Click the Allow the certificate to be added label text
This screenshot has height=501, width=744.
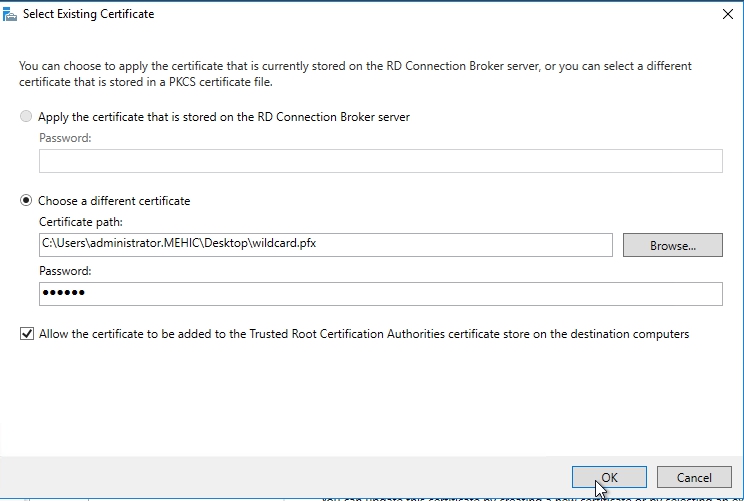click(363, 334)
